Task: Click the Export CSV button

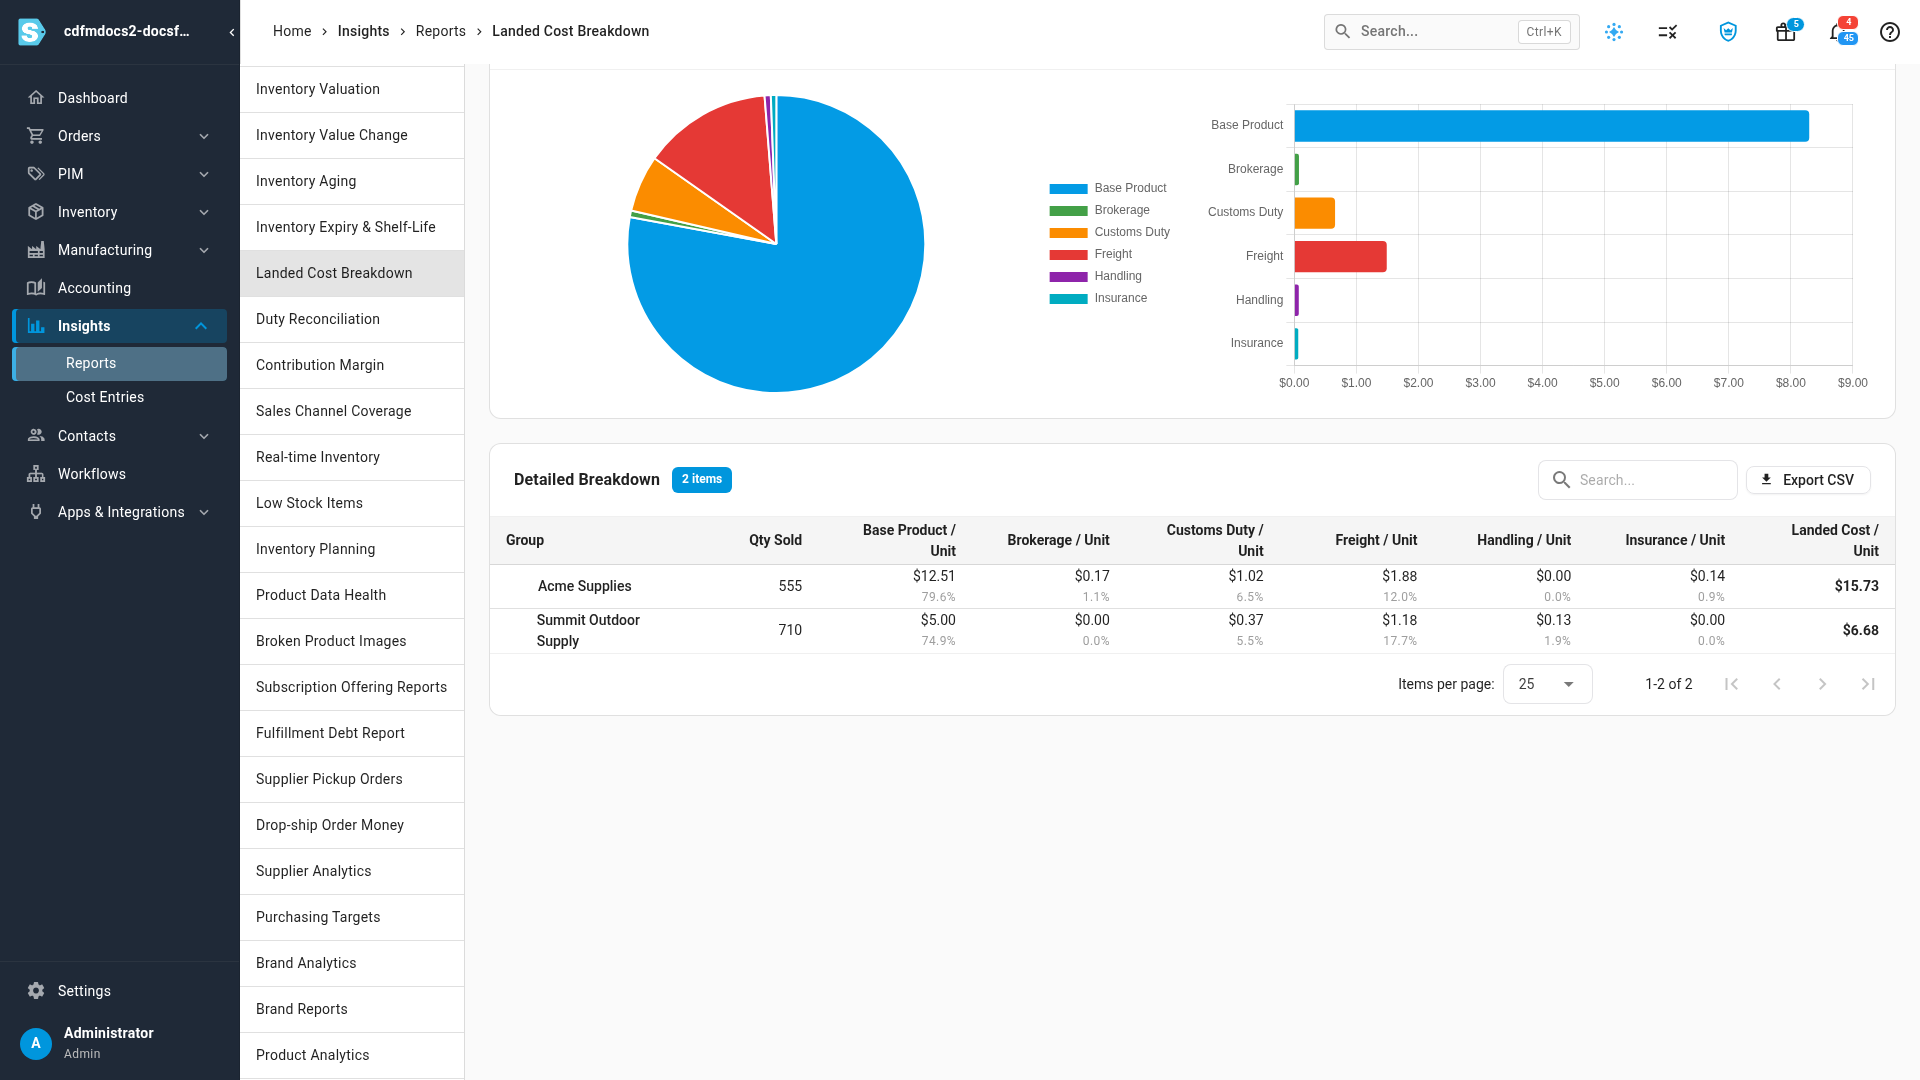Action: 1808,480
